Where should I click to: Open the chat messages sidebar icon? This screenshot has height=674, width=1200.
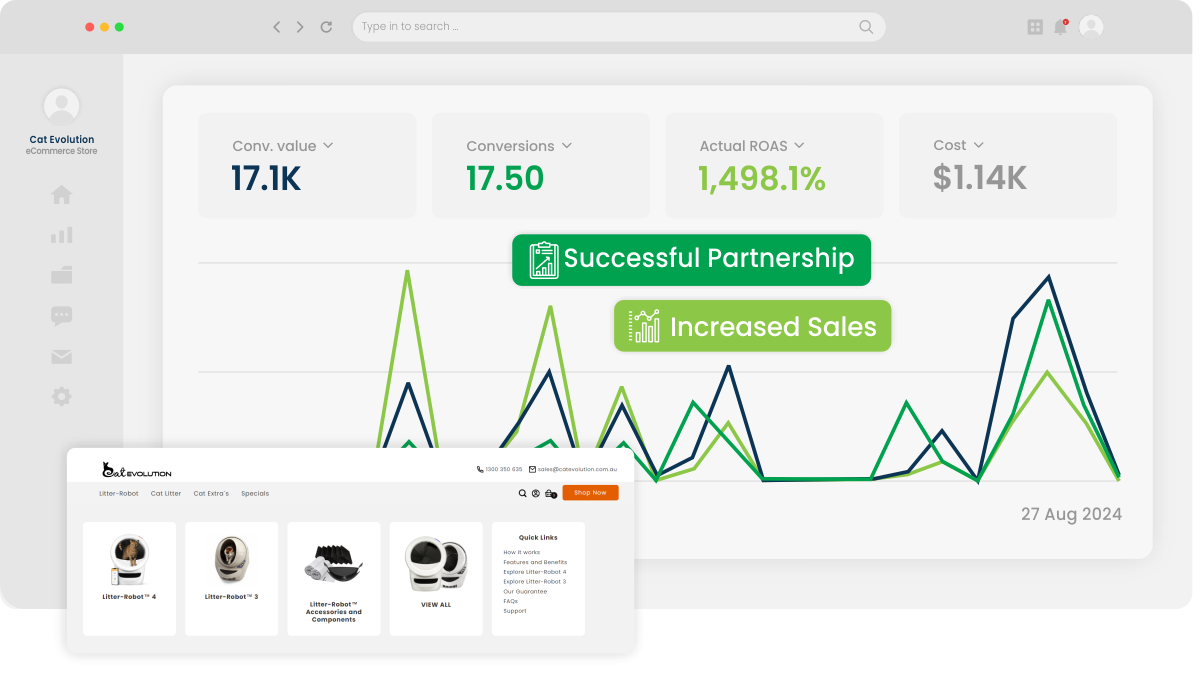point(62,316)
